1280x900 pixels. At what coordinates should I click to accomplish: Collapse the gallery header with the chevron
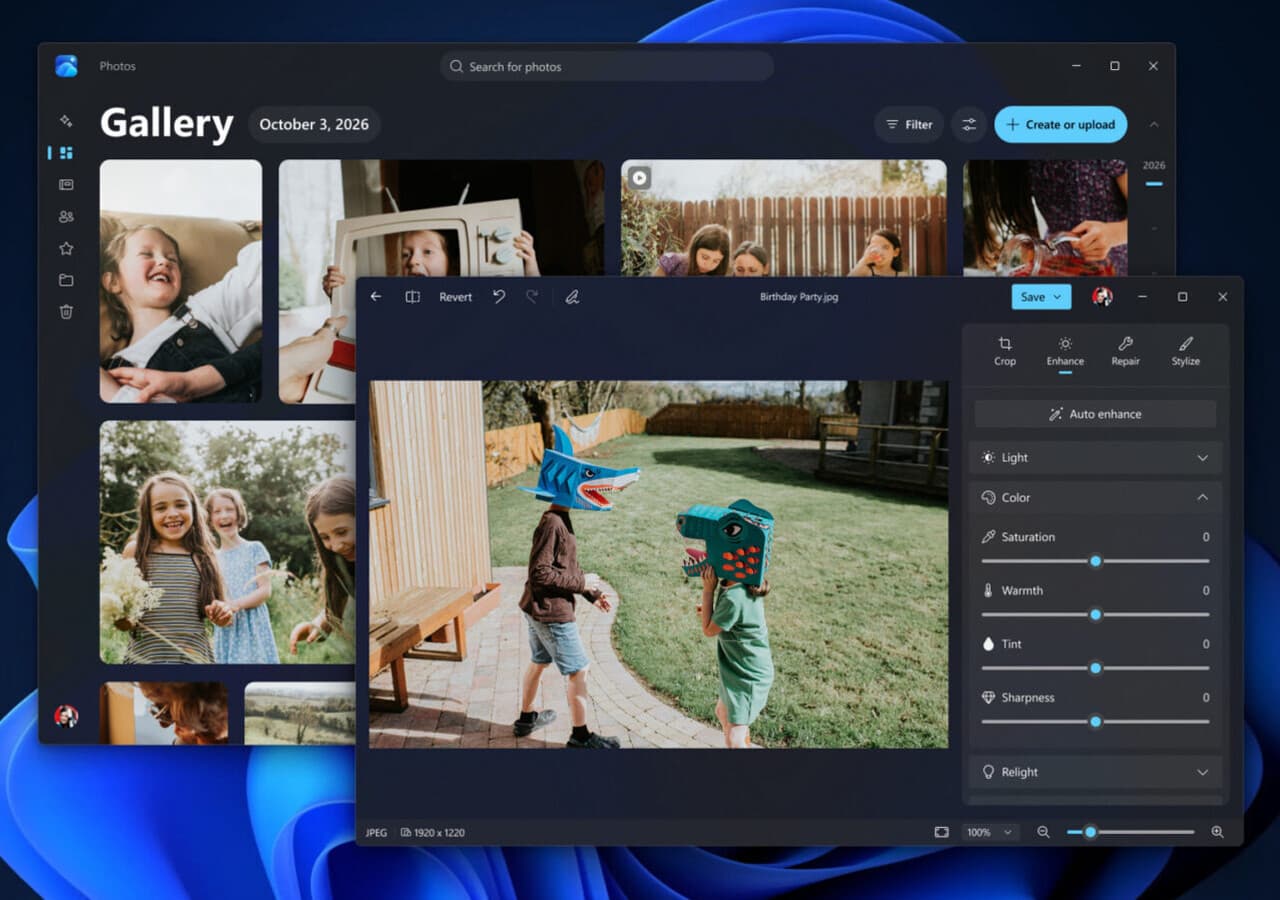tap(1154, 125)
